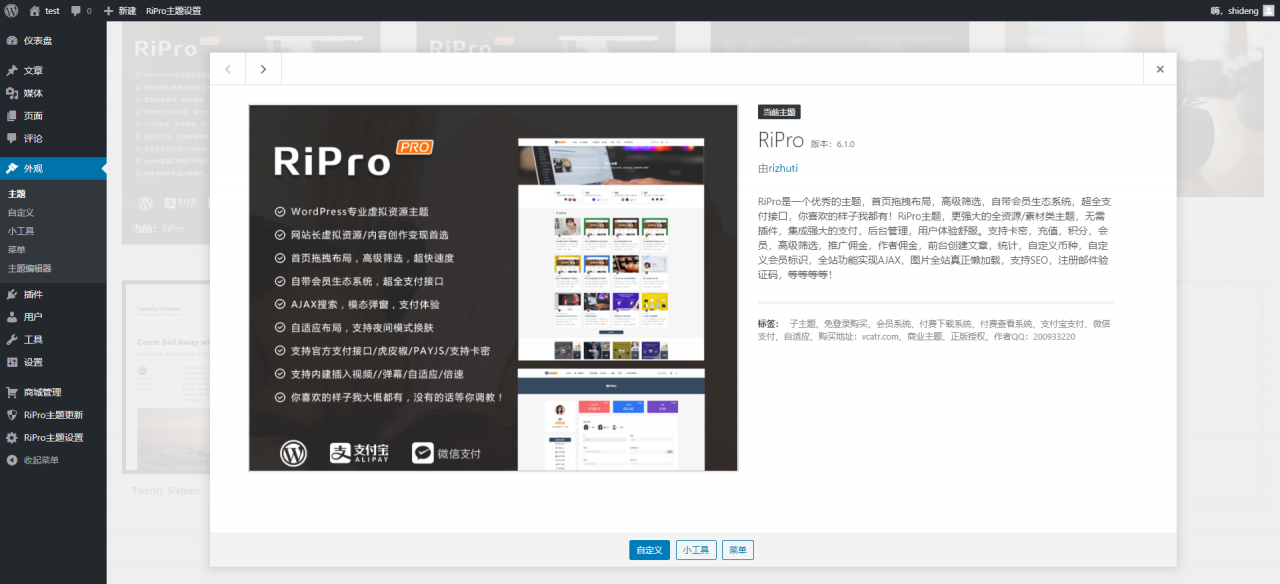Open the comments bubble in admin bar
Viewport: 1280px width, 584px height.
[81, 10]
